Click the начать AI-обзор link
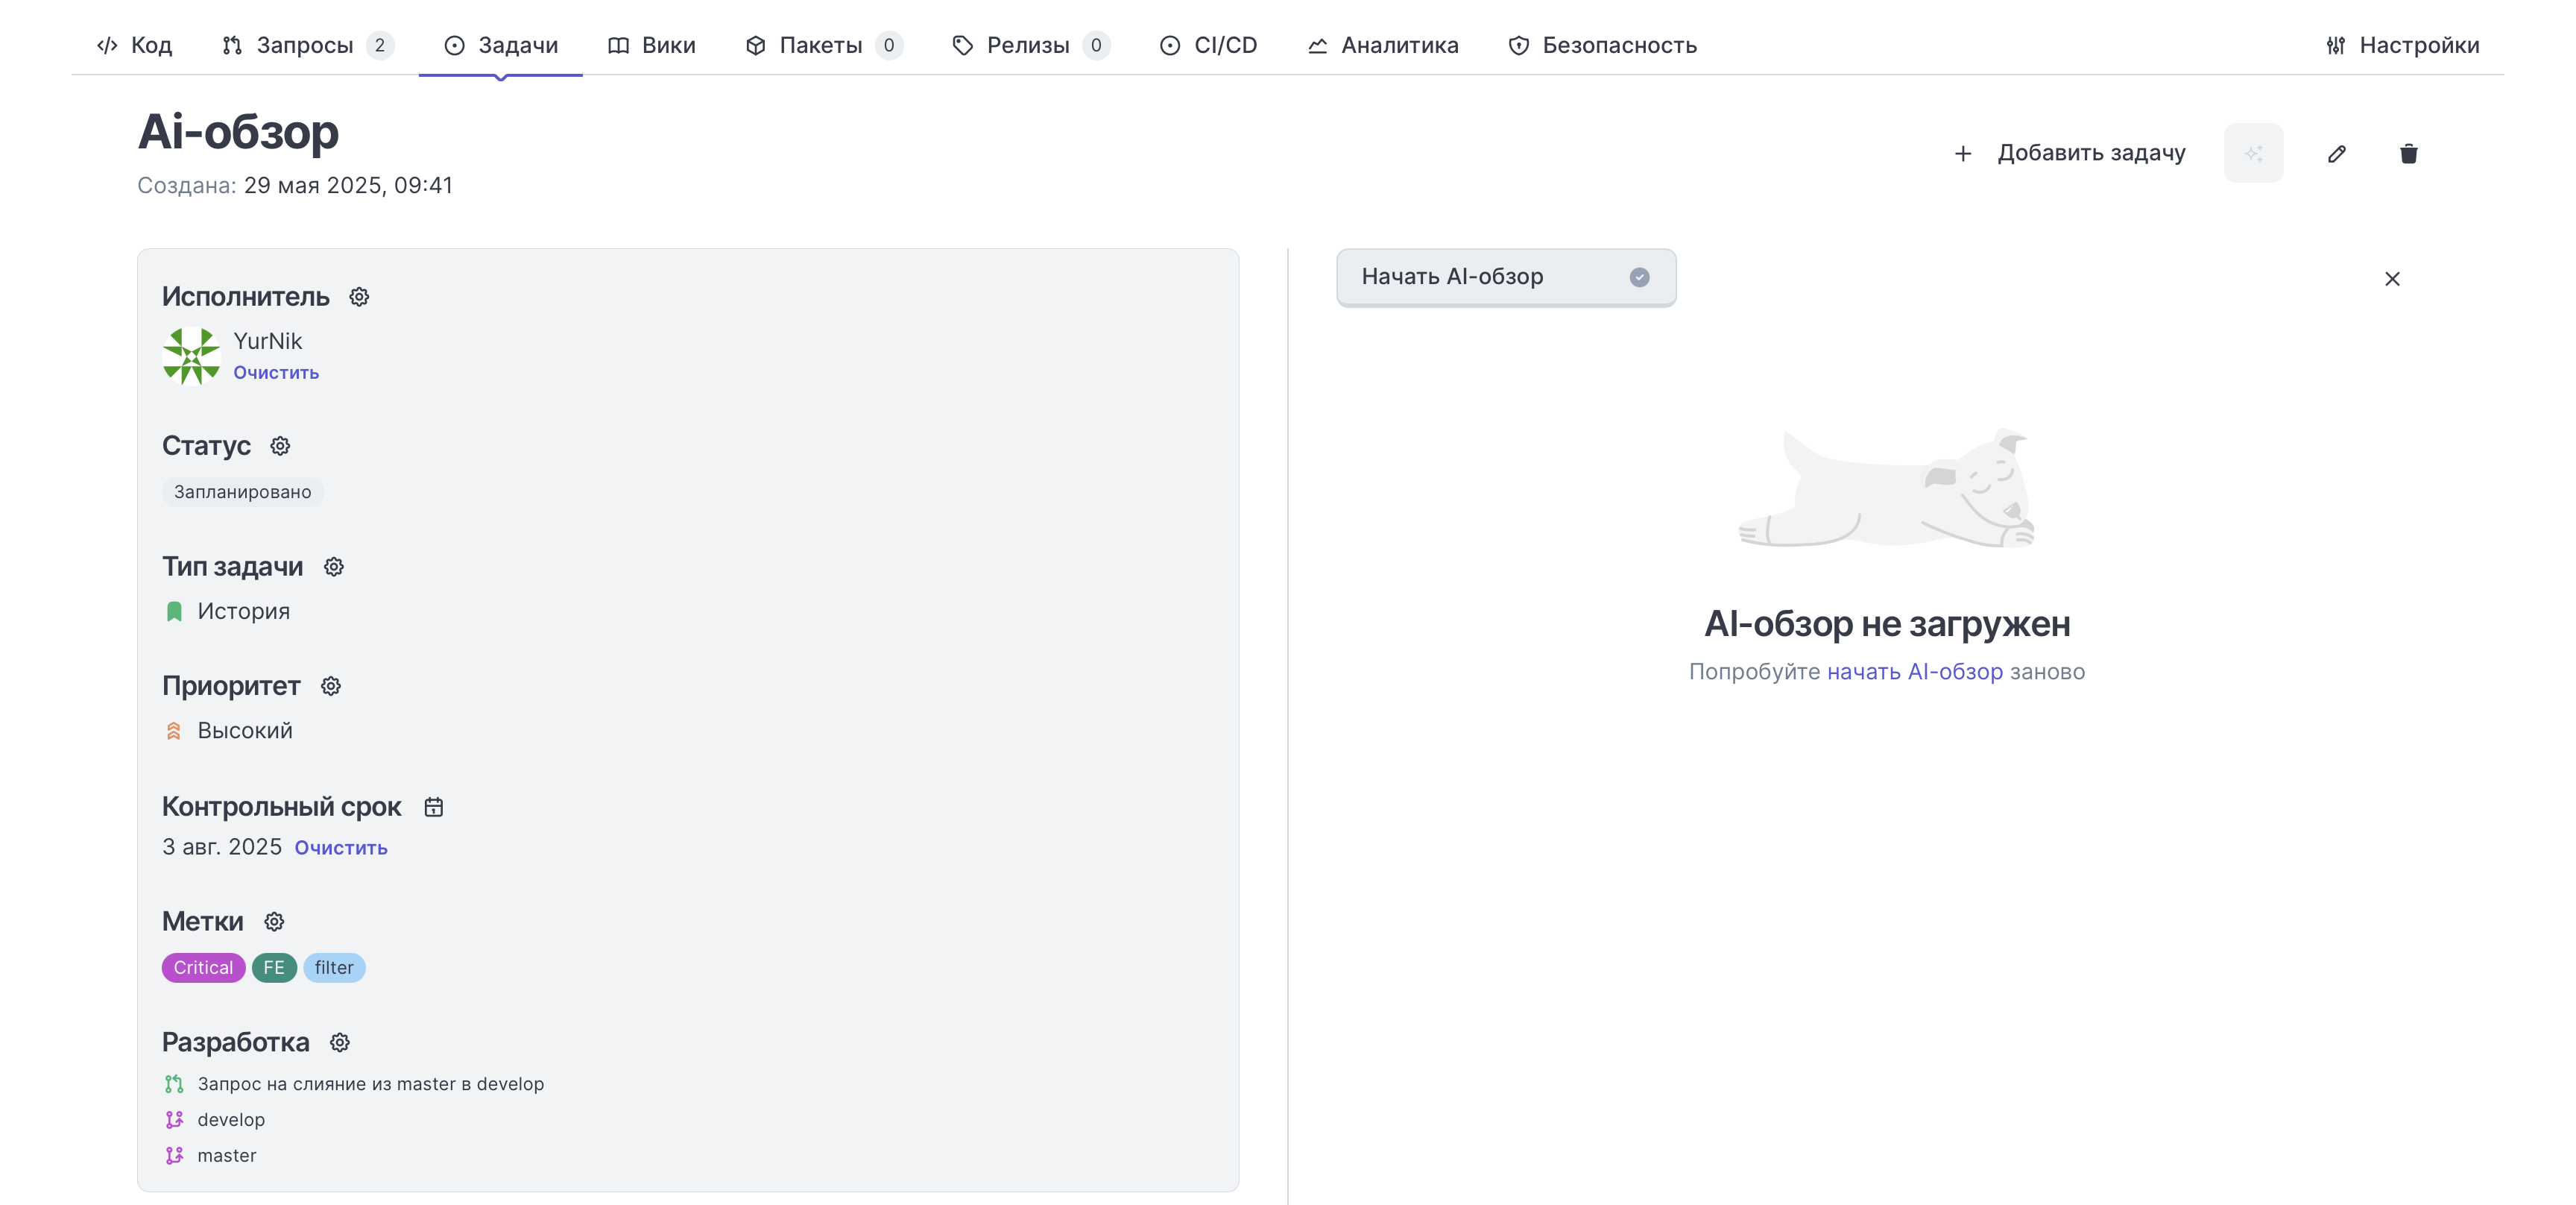 1914,672
